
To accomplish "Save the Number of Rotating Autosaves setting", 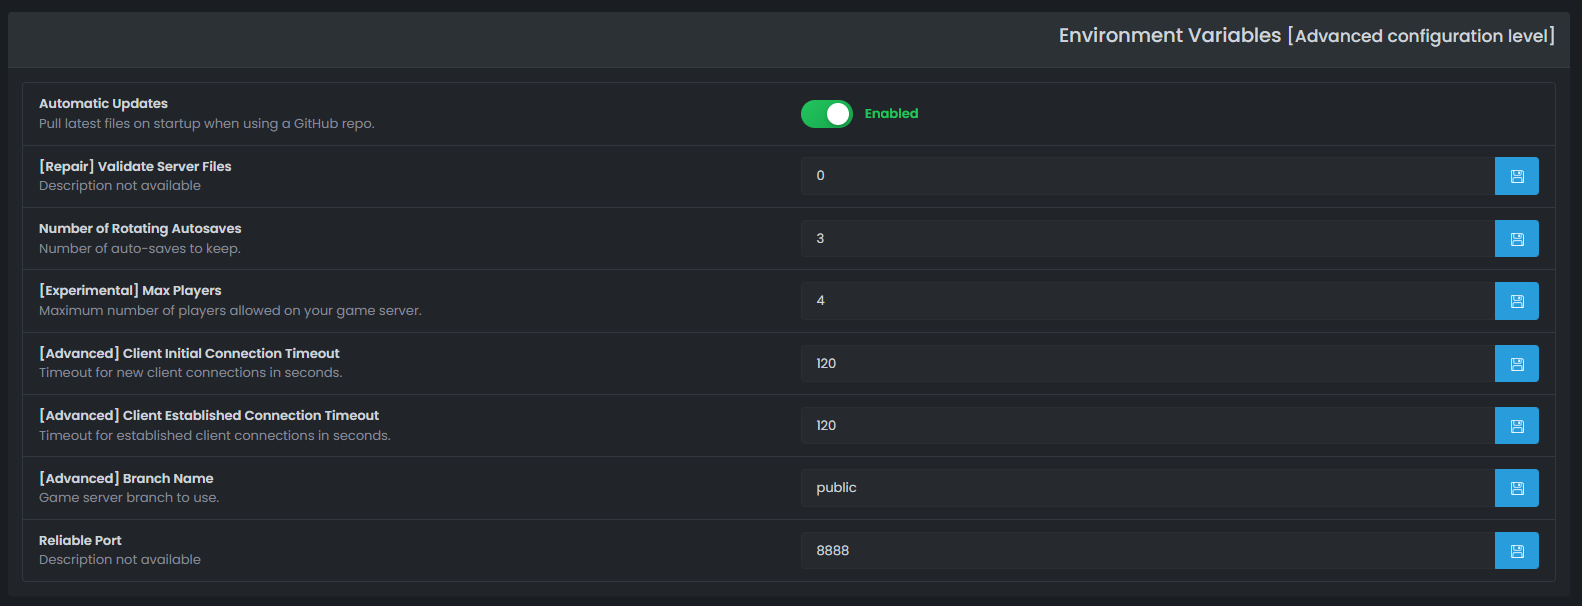I will click(x=1516, y=239).
